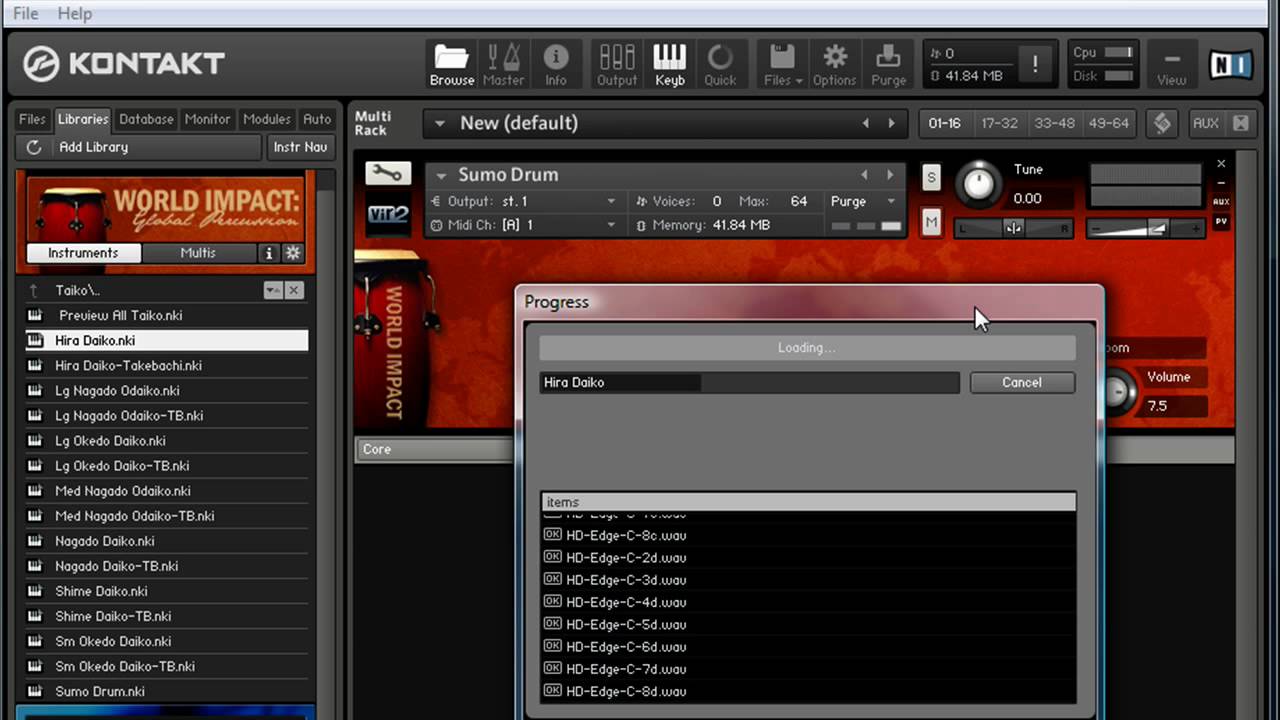
Task: Select HD-Edge-C-8d.wav in items list
Action: [x=808, y=691]
